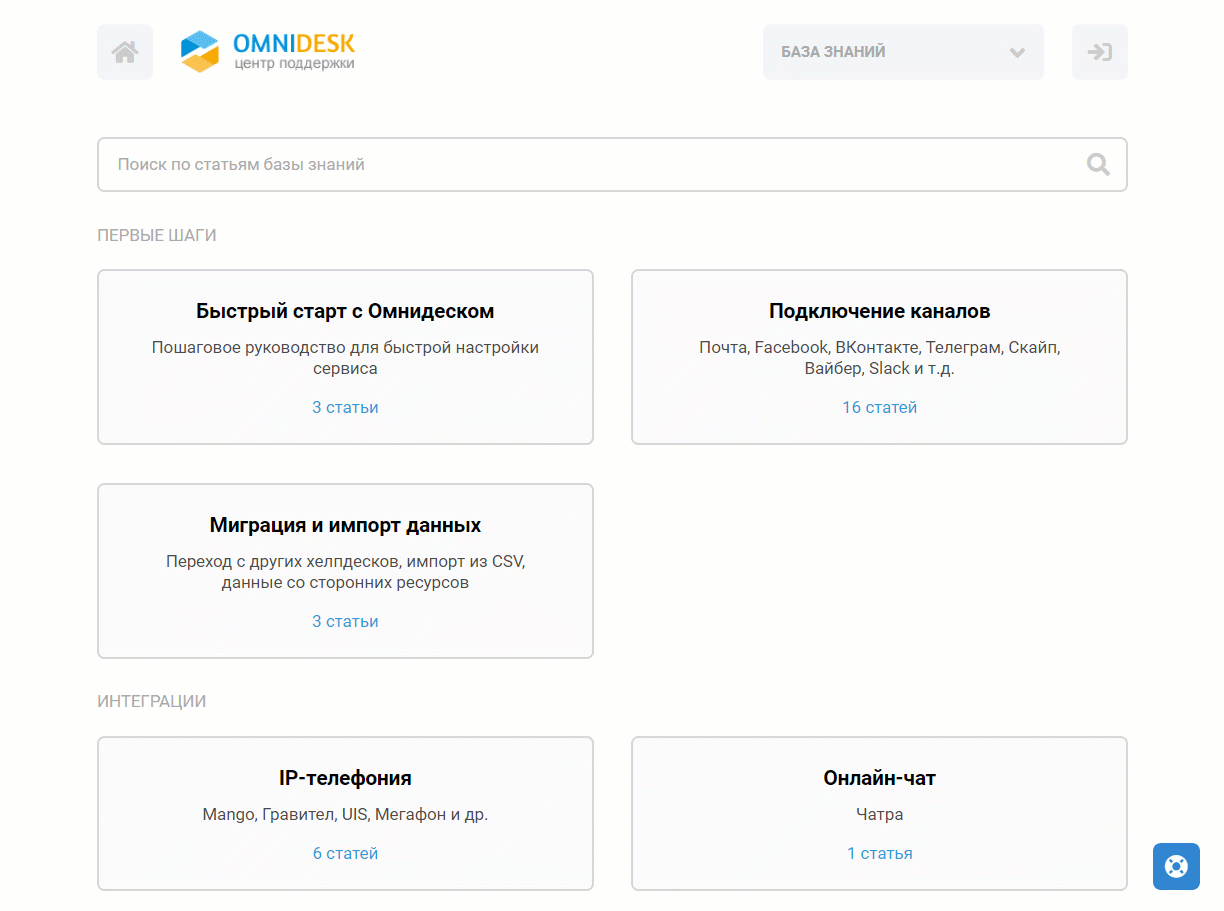Click 3 статьи under Миграция и импорт
This screenshot has height=911, width=1224.
345,621
